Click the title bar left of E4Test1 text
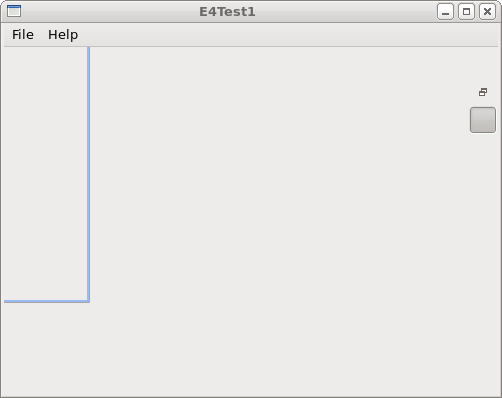This screenshot has height=398, width=502. coord(110,12)
